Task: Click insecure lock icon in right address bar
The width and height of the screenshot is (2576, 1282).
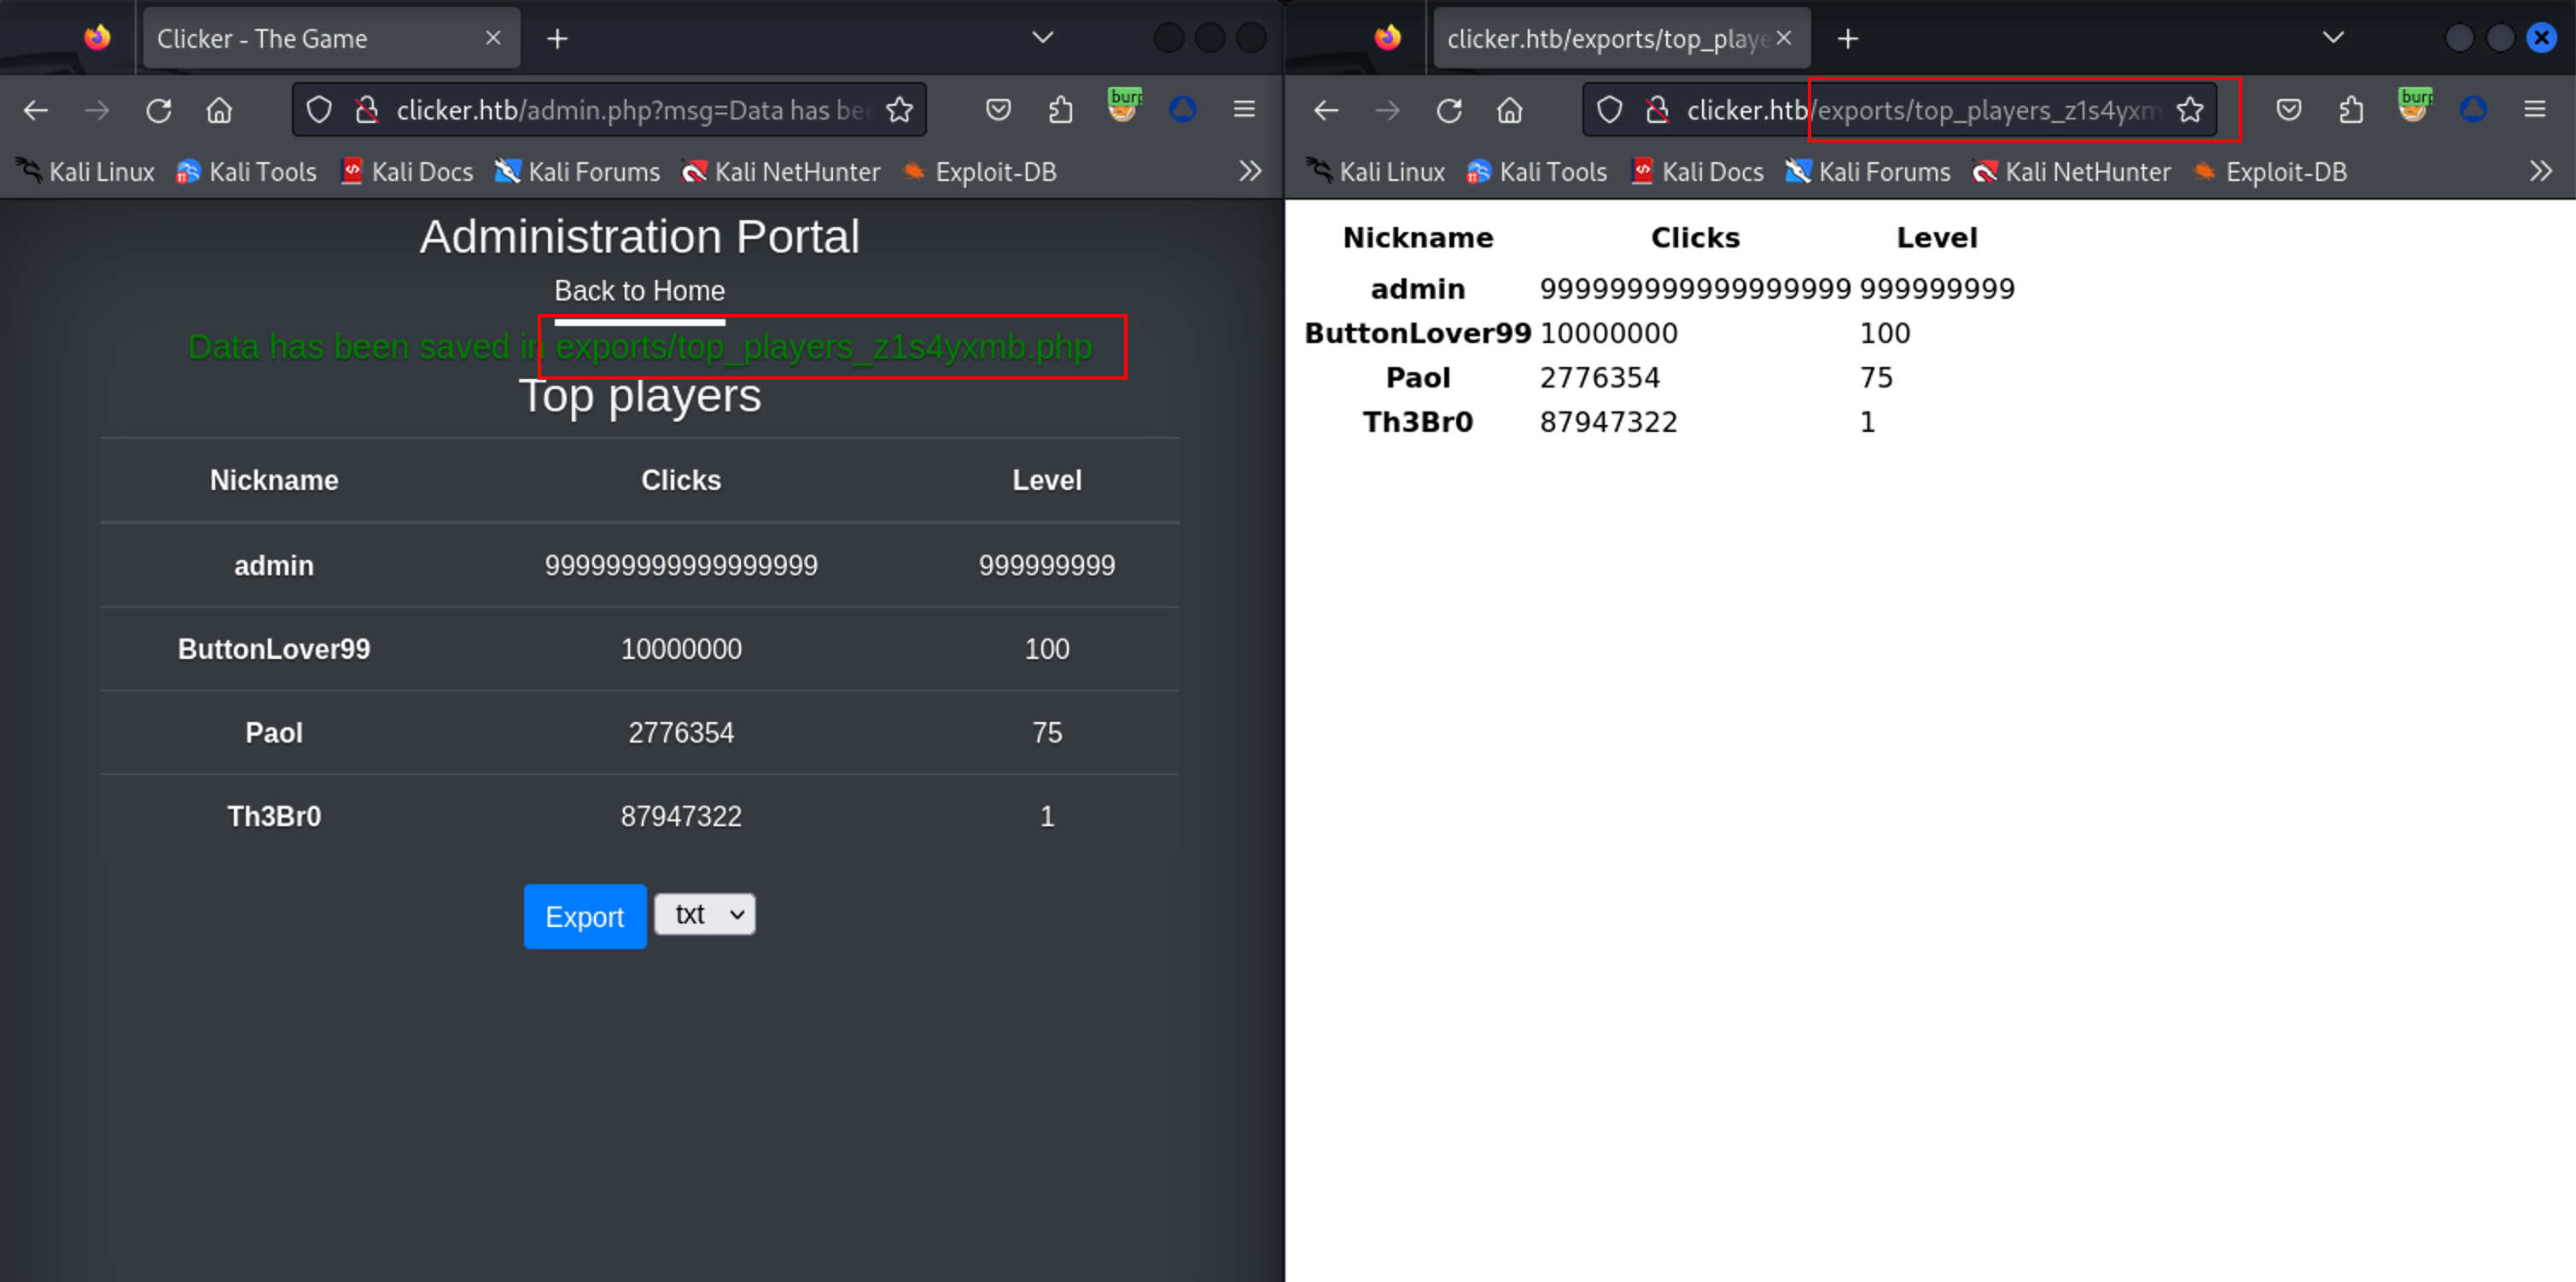Action: click(1657, 110)
